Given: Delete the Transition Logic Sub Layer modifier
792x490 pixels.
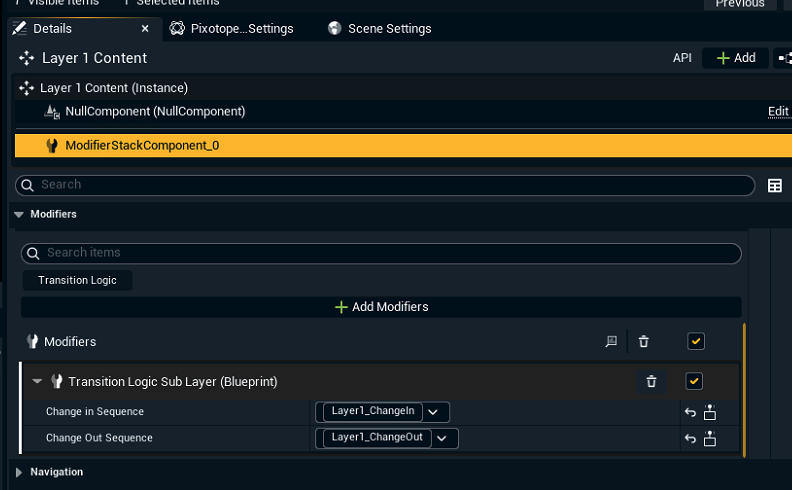Looking at the screenshot, I should 651,381.
